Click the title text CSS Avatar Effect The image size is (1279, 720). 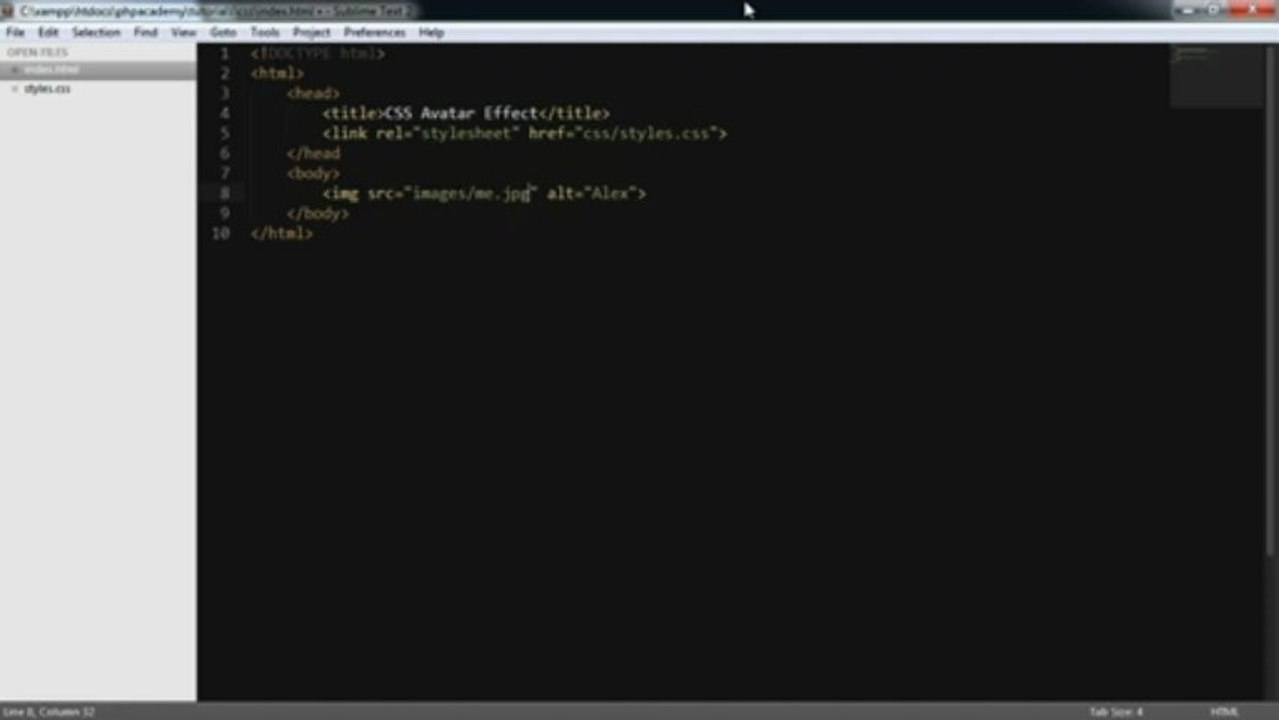(x=461, y=113)
